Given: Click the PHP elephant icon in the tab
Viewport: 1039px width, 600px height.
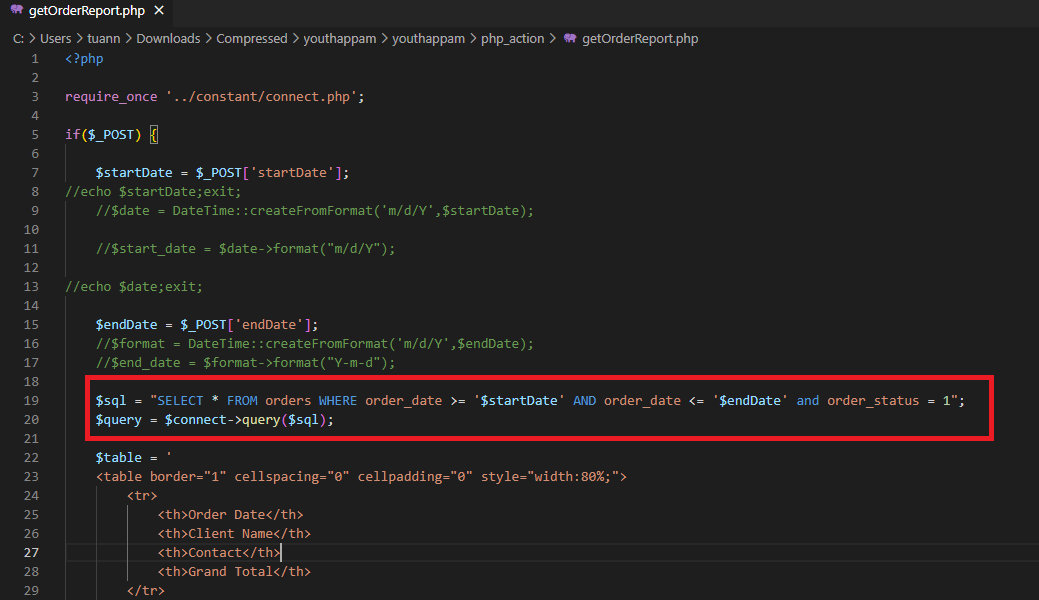Looking at the screenshot, I should (17, 10).
